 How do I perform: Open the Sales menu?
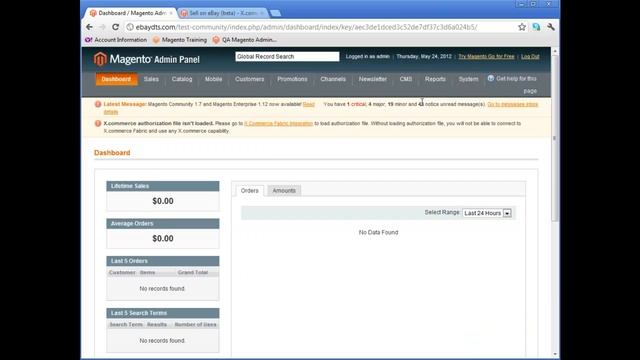coord(151,79)
